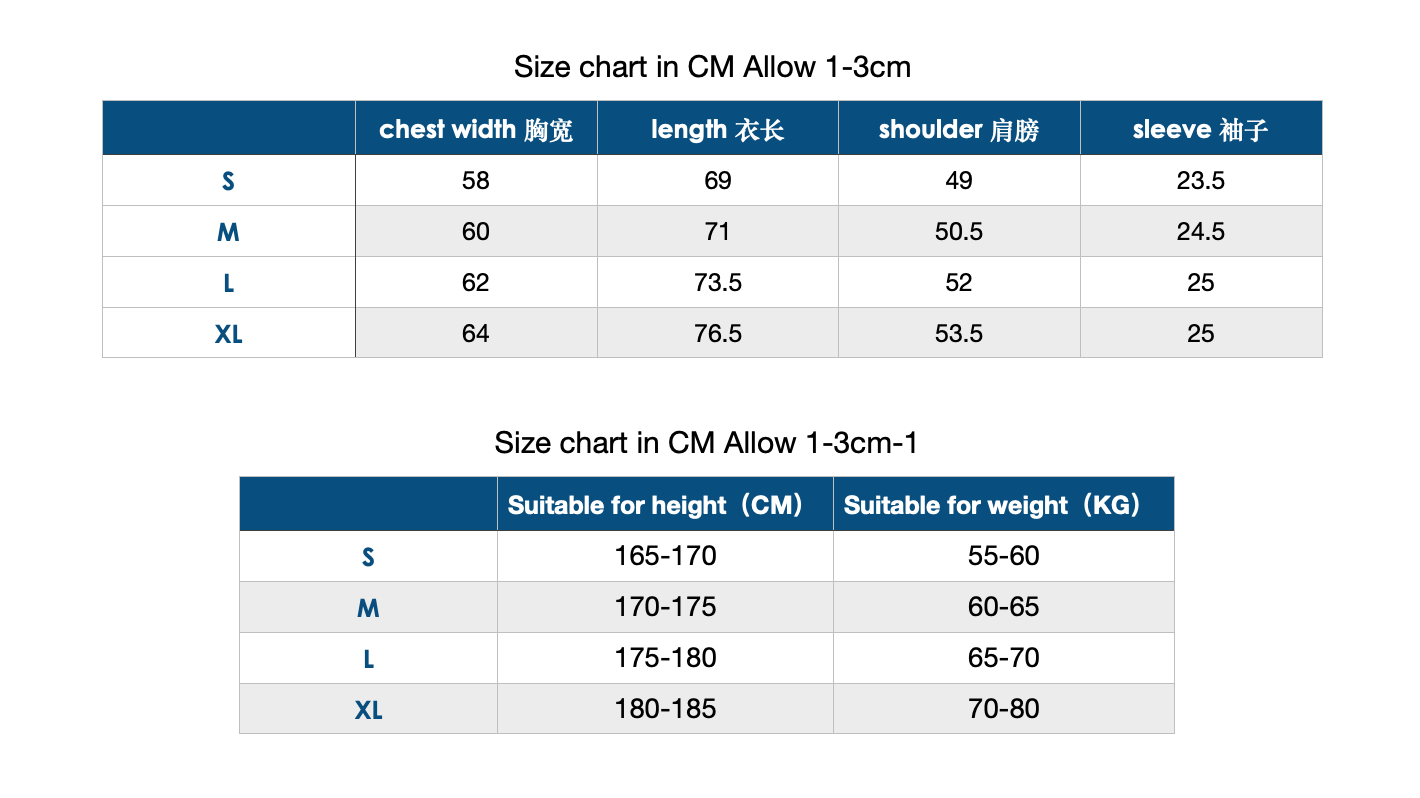Select the S row label in measurements table
This screenshot has height=798, width=1420.
(x=228, y=181)
